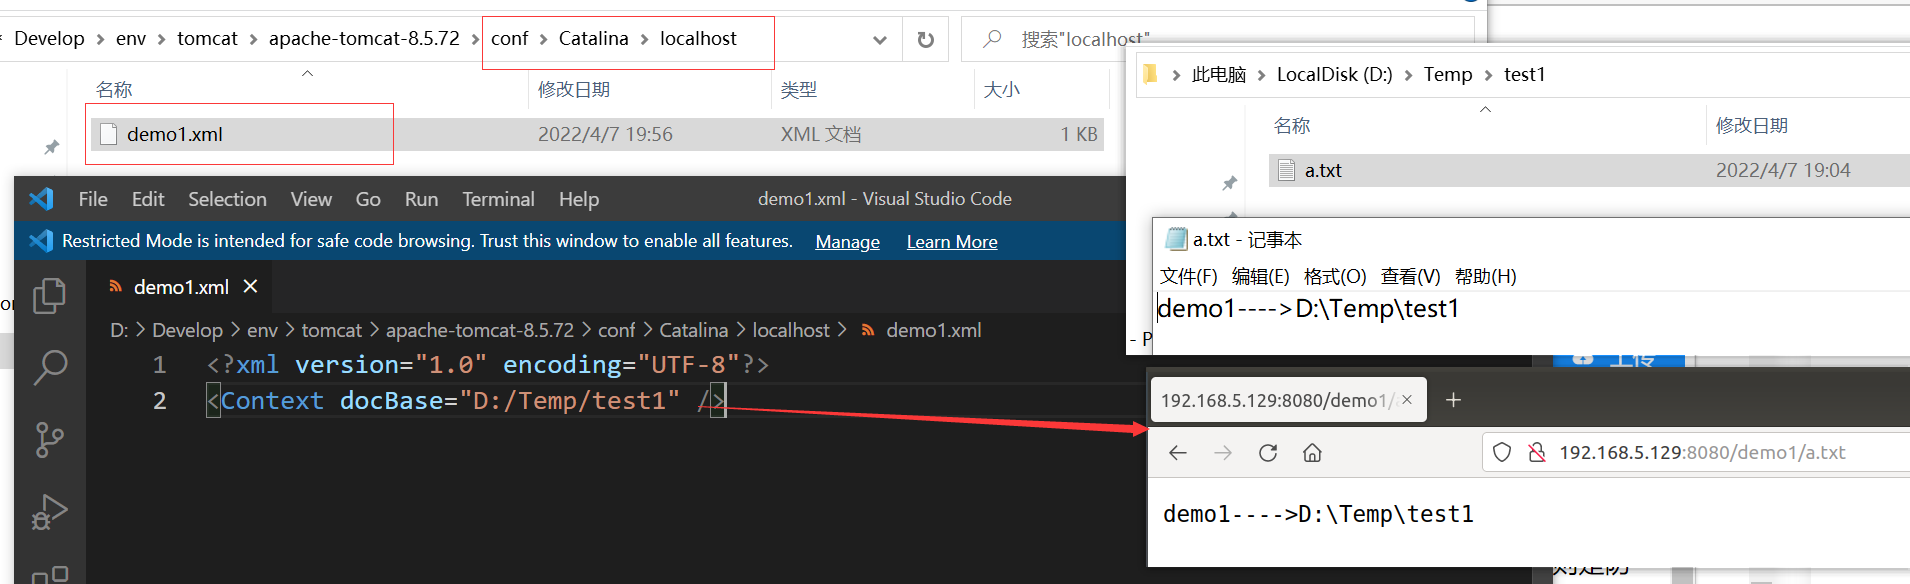Image resolution: width=1910 pixels, height=584 pixels.
Task: Close the demo1.xml editor tab
Action: coord(251,287)
